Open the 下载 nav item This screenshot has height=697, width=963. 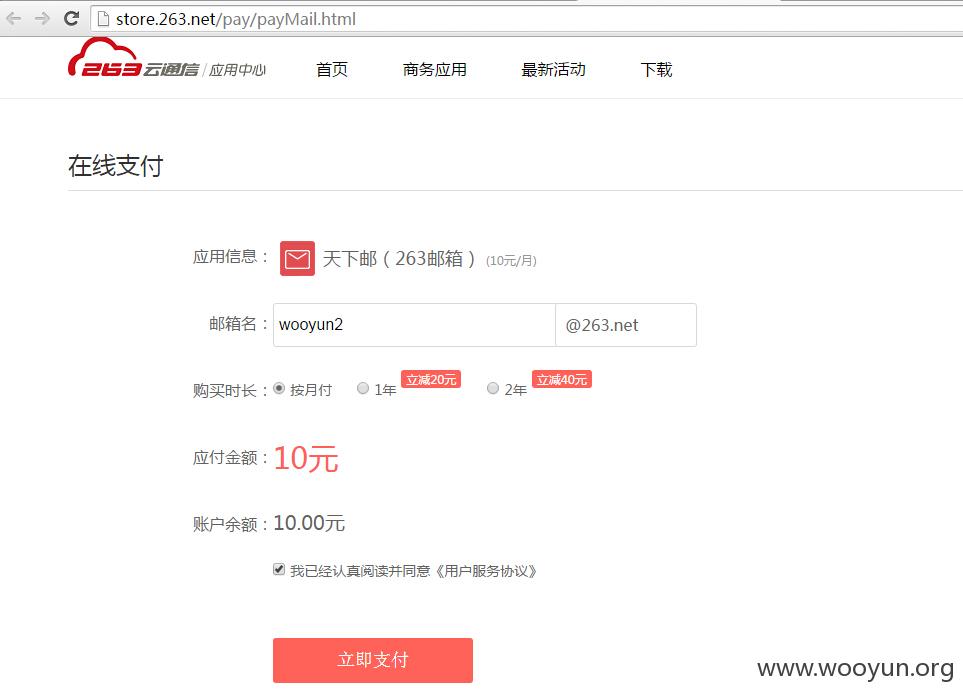657,69
